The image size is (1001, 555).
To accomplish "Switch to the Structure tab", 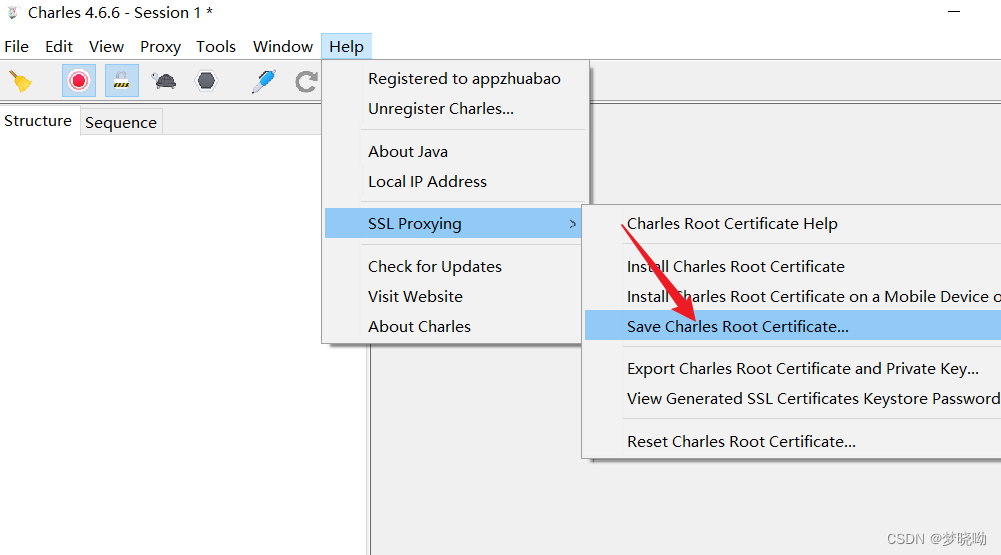I will click(38, 121).
